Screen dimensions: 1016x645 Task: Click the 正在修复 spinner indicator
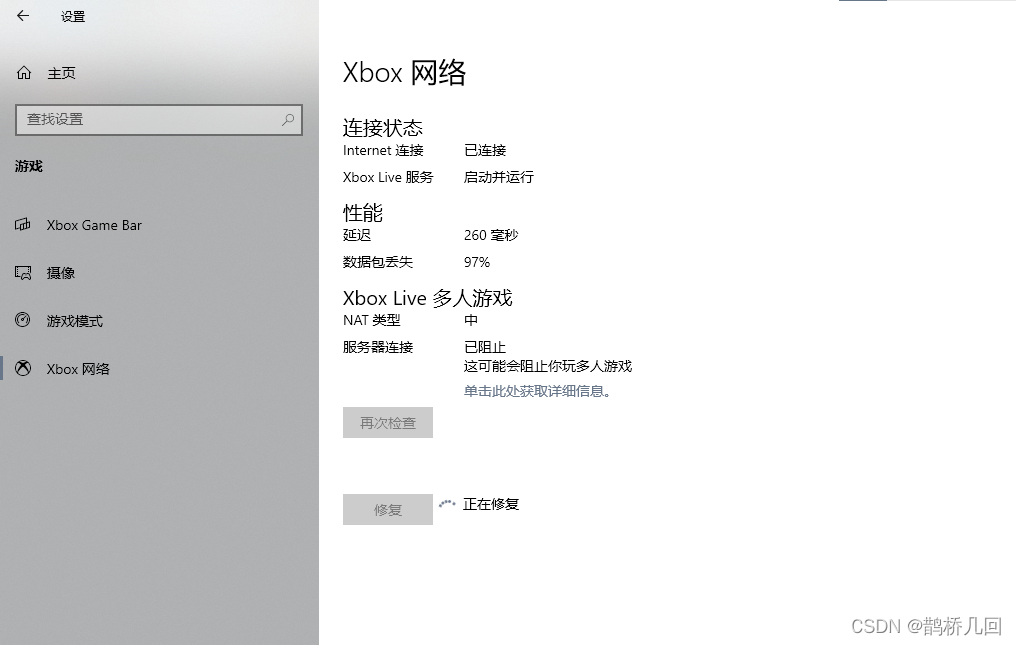click(447, 503)
